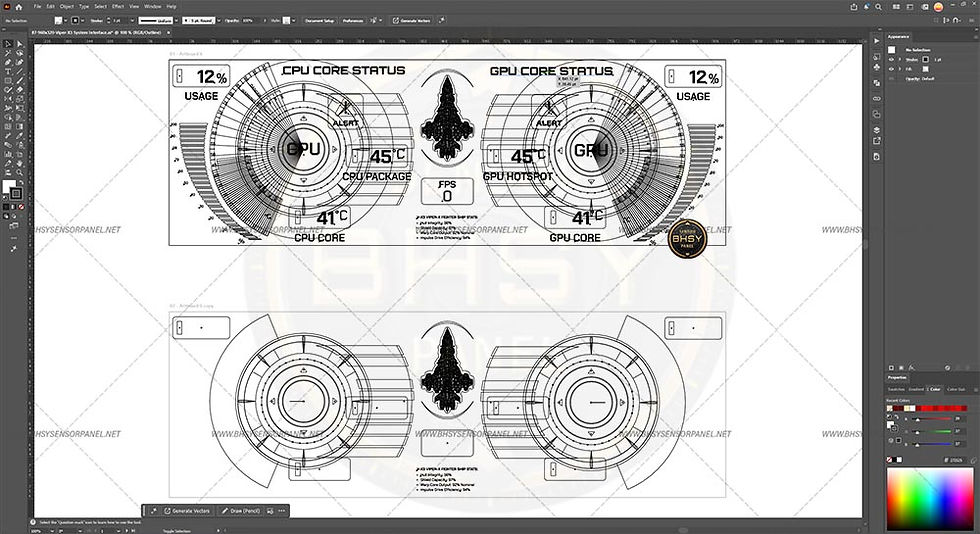Click the Opacity value field in control bar

pyautogui.click(x=249, y=21)
